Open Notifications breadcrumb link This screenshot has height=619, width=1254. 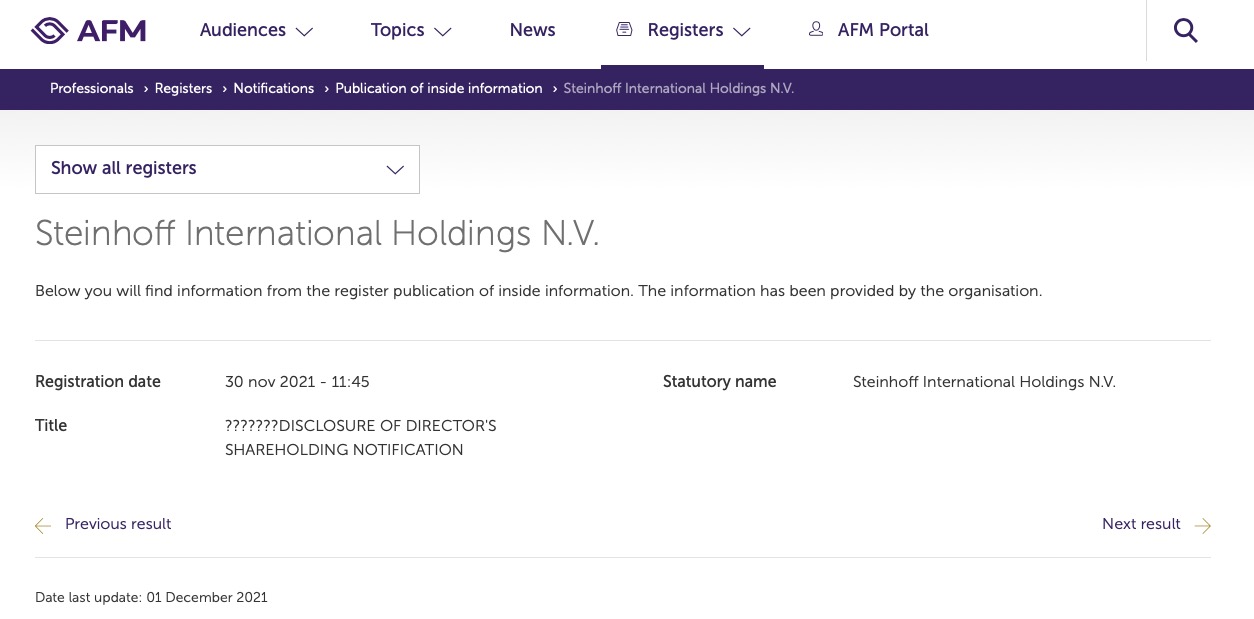click(274, 88)
